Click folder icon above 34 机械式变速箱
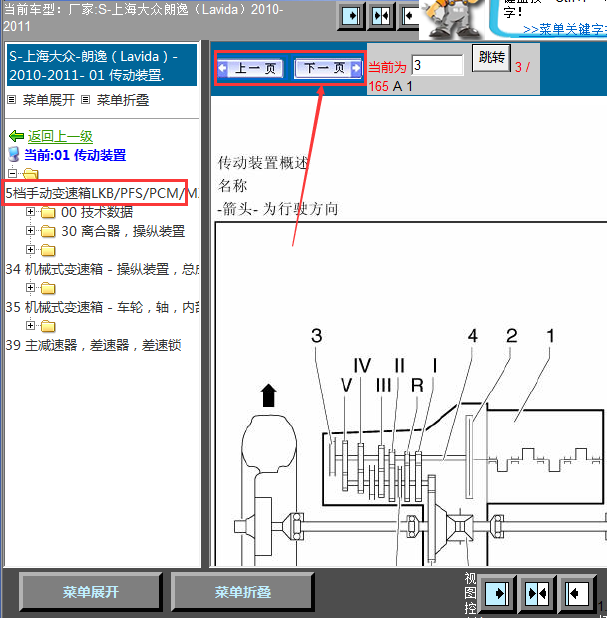The image size is (607, 618). tap(48, 250)
